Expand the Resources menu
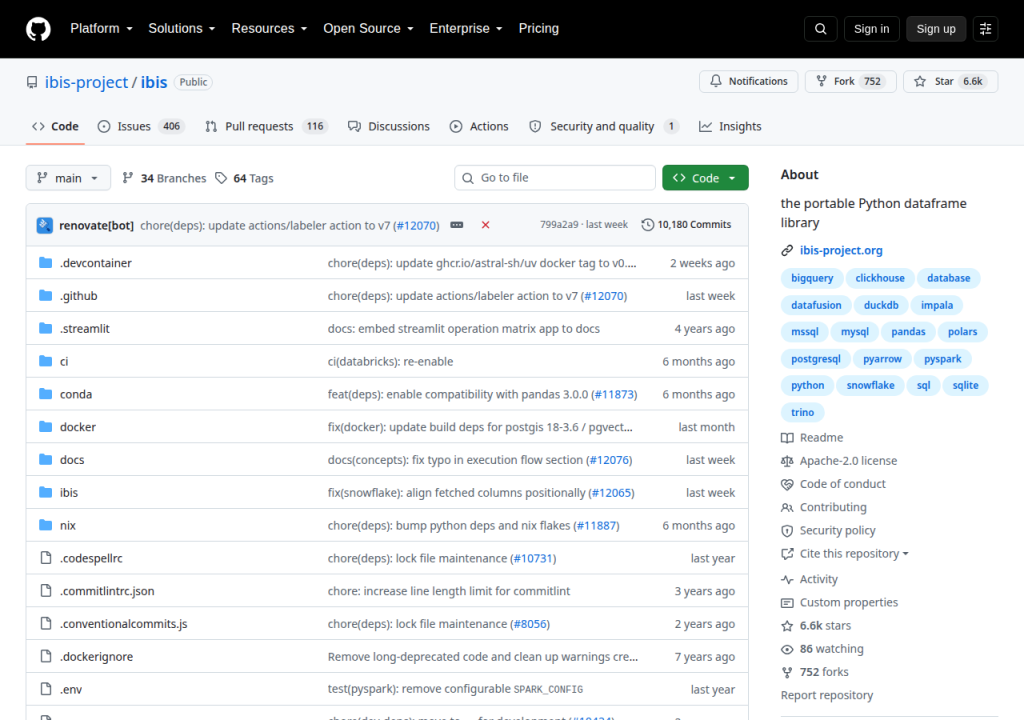This screenshot has height=720, width=1024. pyautogui.click(x=269, y=29)
